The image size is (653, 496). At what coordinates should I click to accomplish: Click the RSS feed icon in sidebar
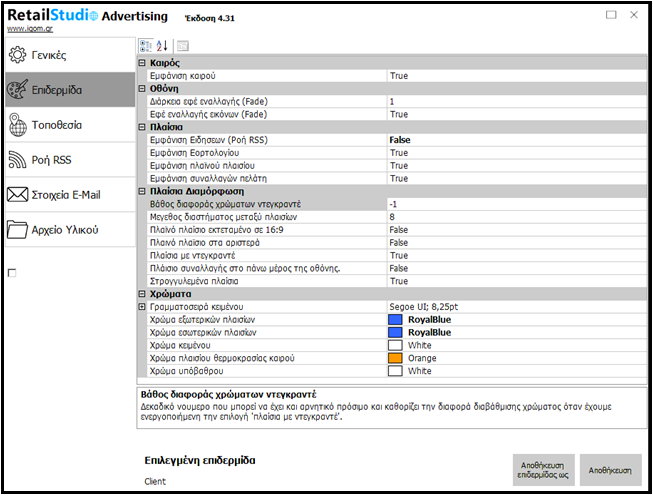[17, 160]
